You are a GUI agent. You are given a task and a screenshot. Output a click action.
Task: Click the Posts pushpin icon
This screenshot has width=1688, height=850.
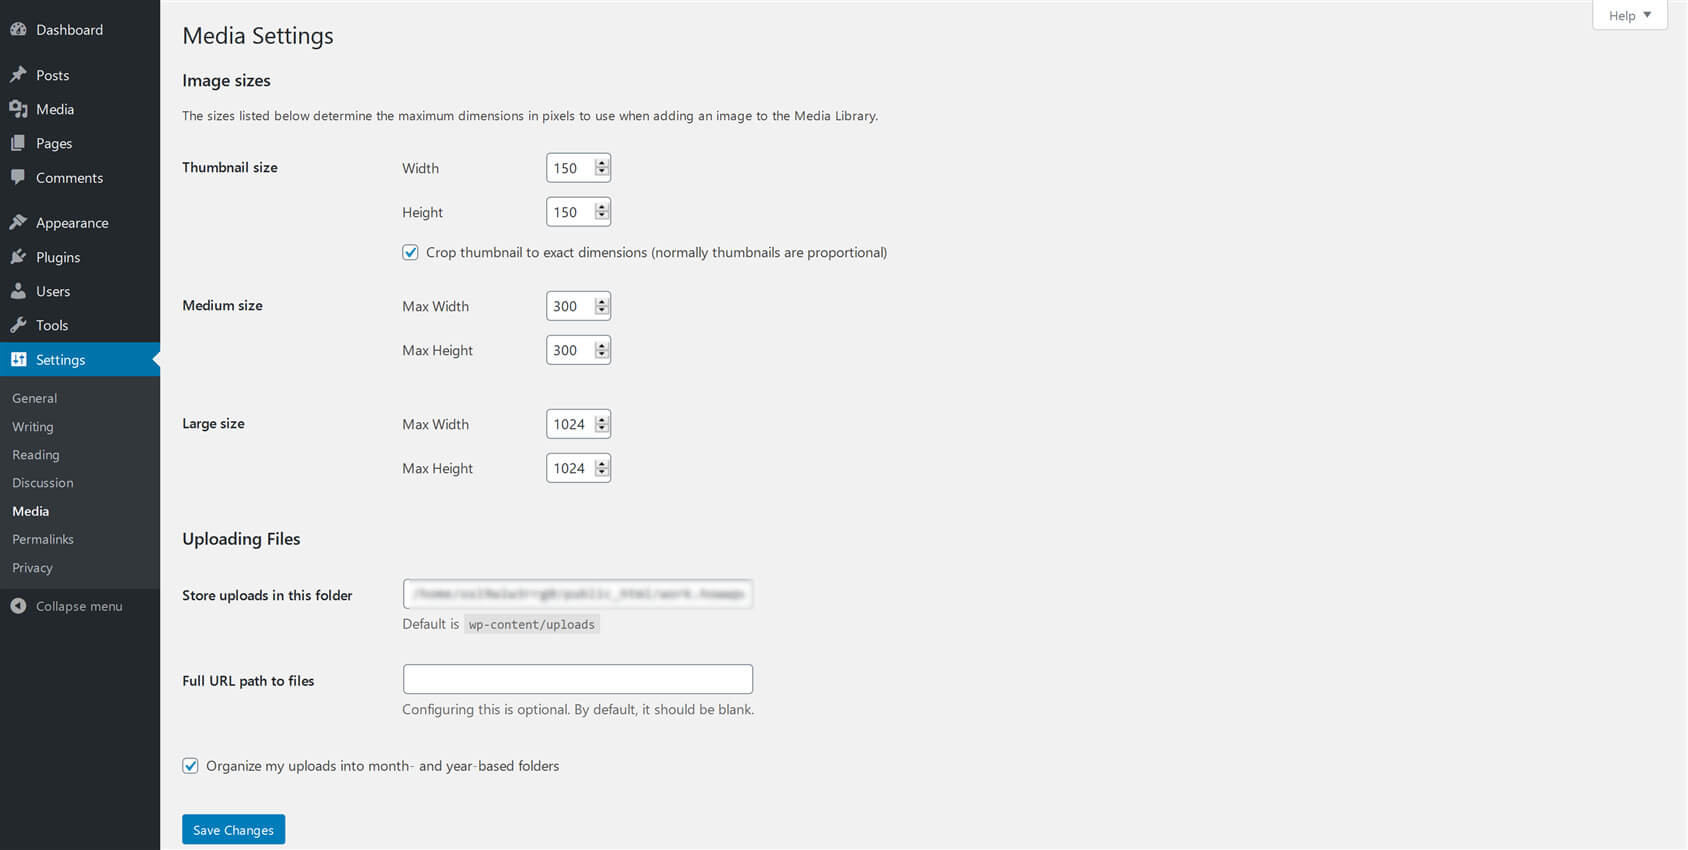point(18,75)
